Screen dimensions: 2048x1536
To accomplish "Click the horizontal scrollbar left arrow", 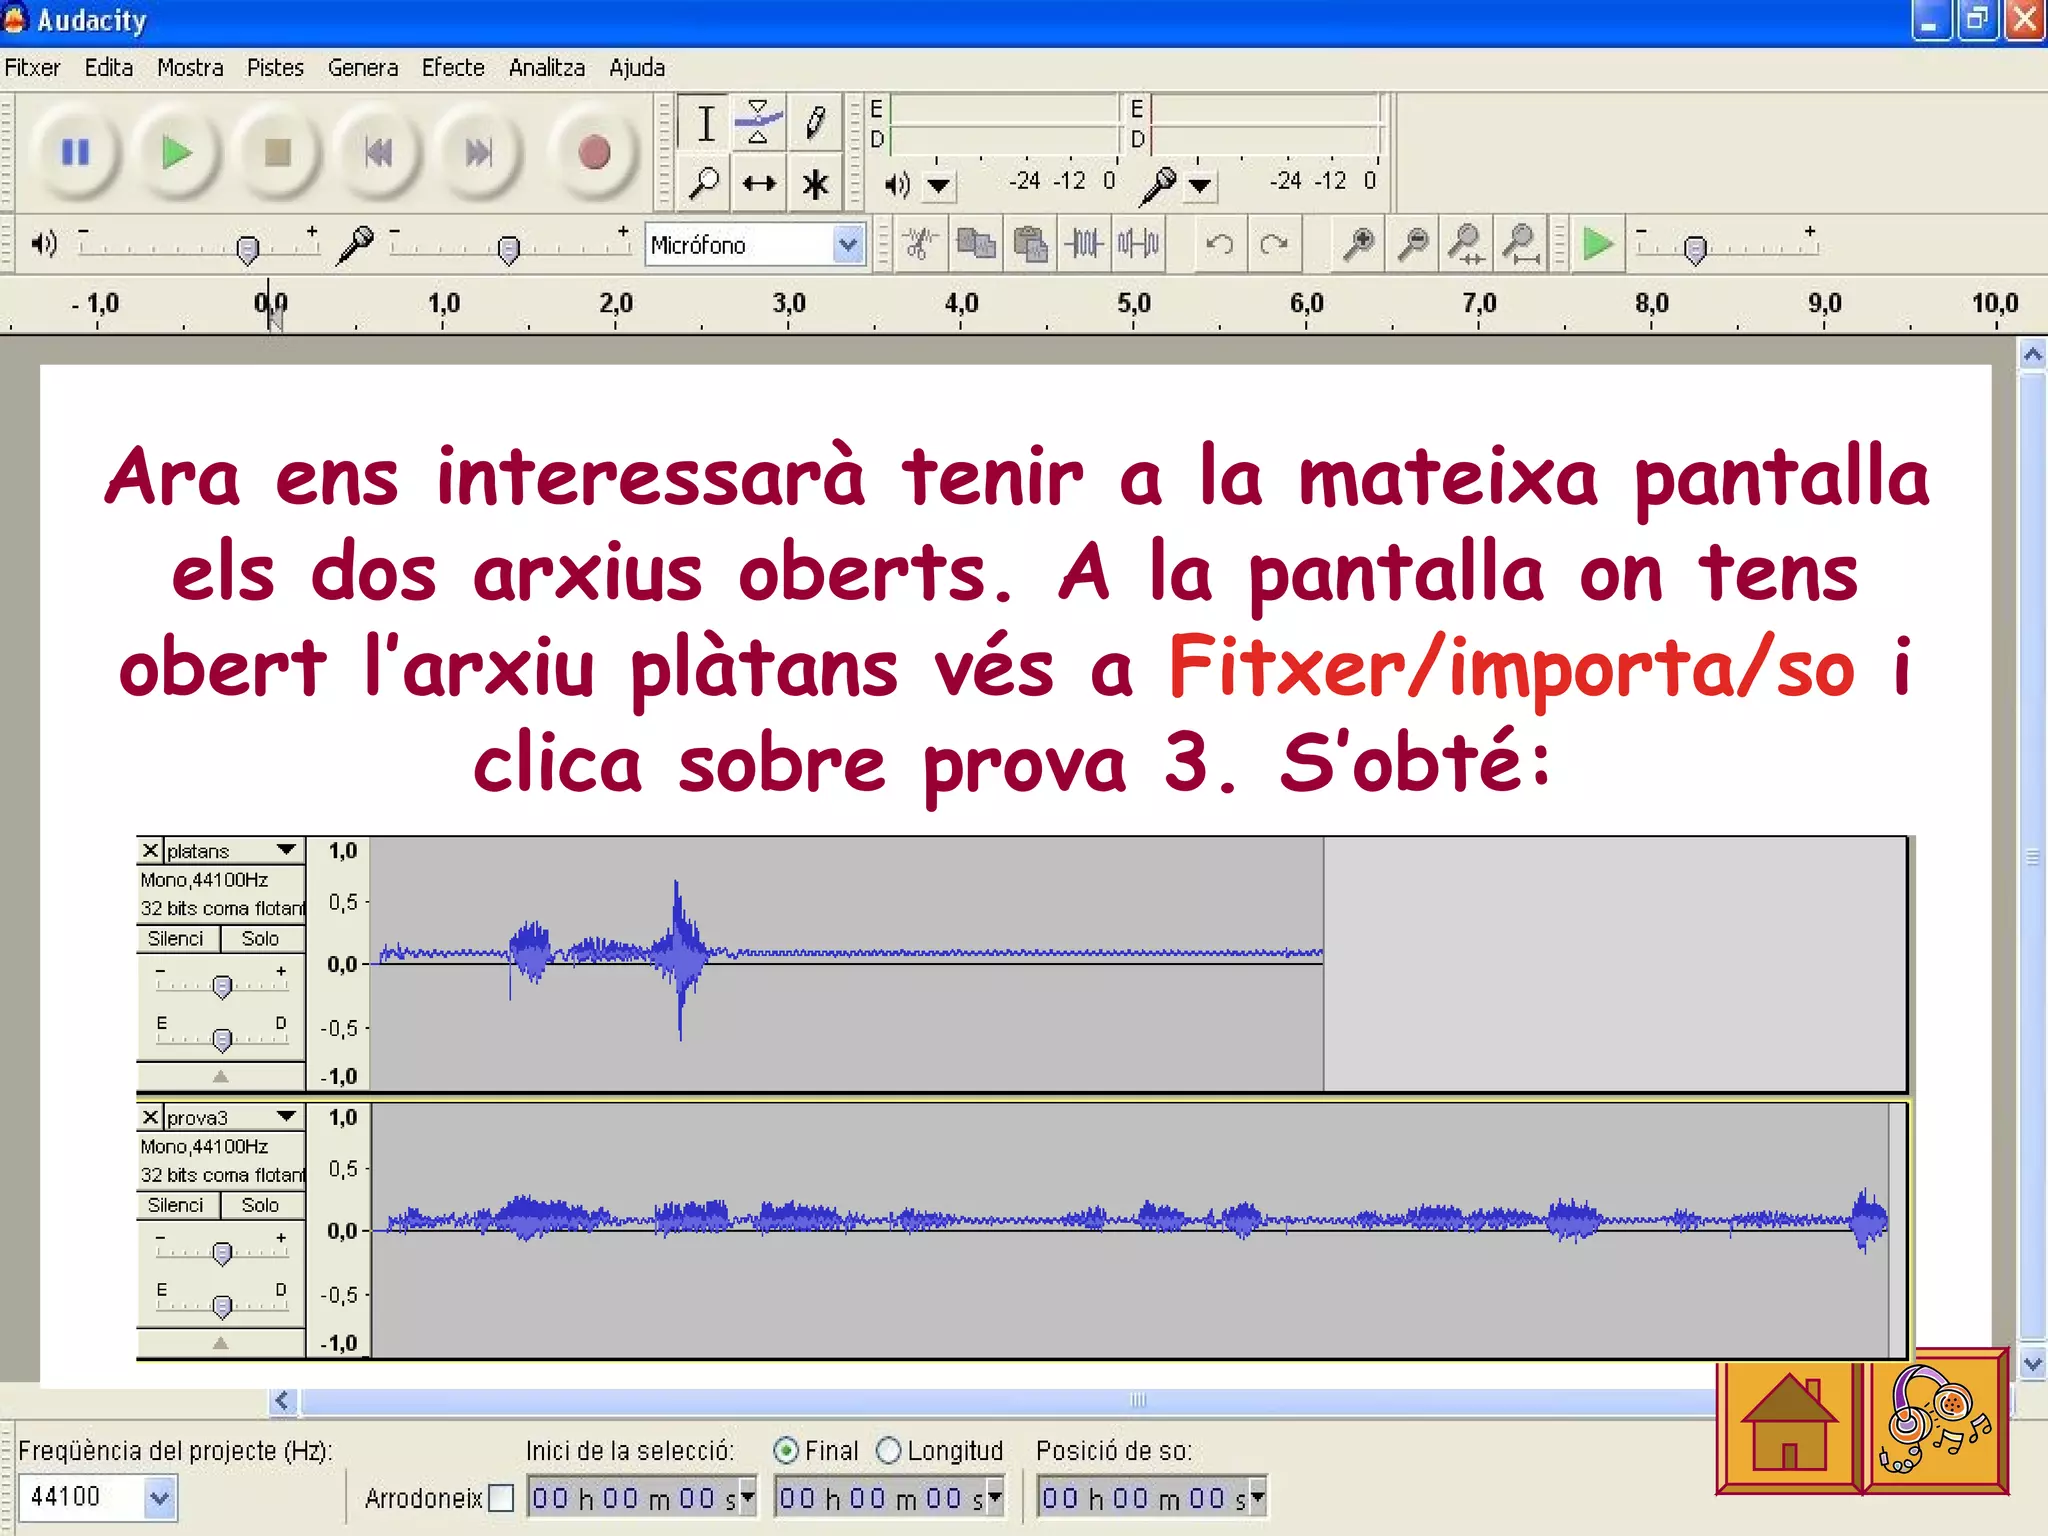I will 283,1400.
